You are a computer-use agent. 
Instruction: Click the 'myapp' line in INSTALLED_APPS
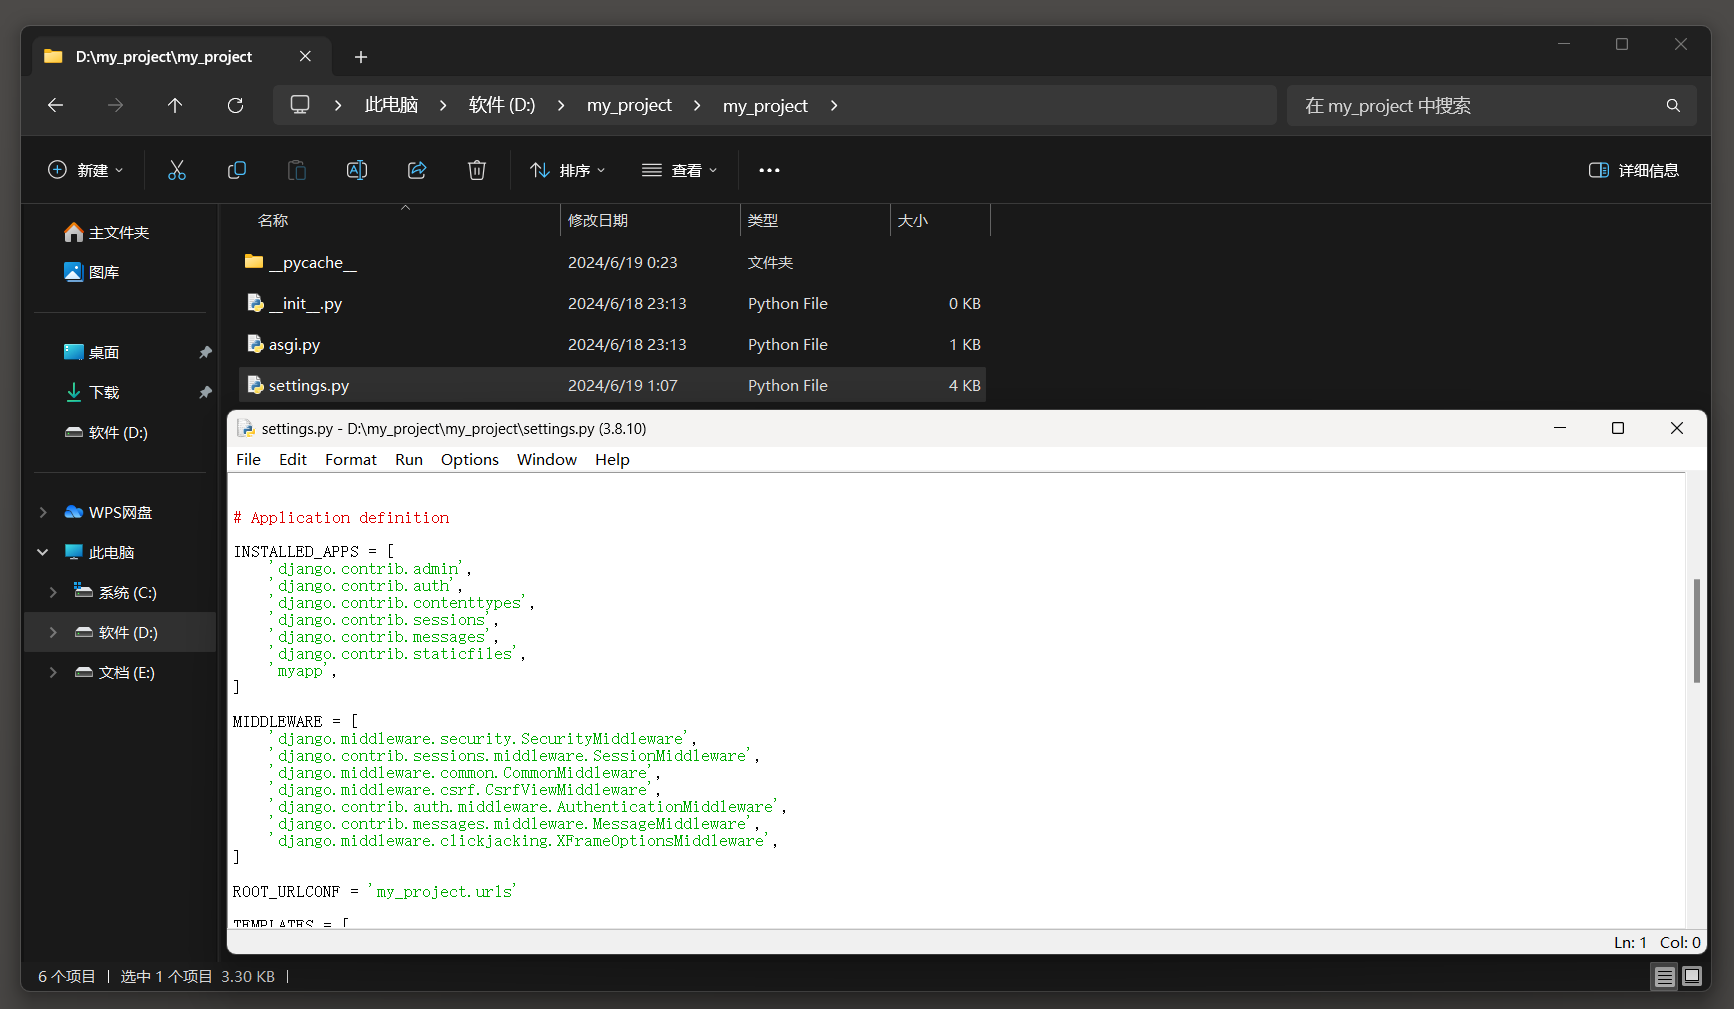303,671
